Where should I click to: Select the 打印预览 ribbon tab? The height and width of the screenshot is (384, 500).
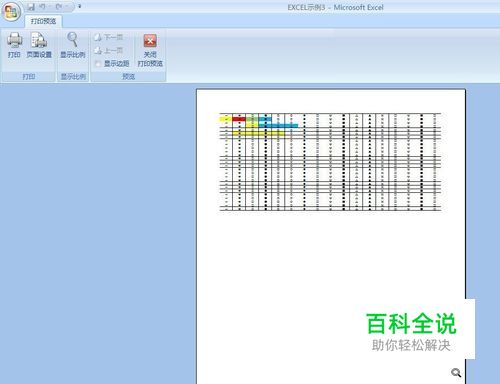tap(43, 21)
